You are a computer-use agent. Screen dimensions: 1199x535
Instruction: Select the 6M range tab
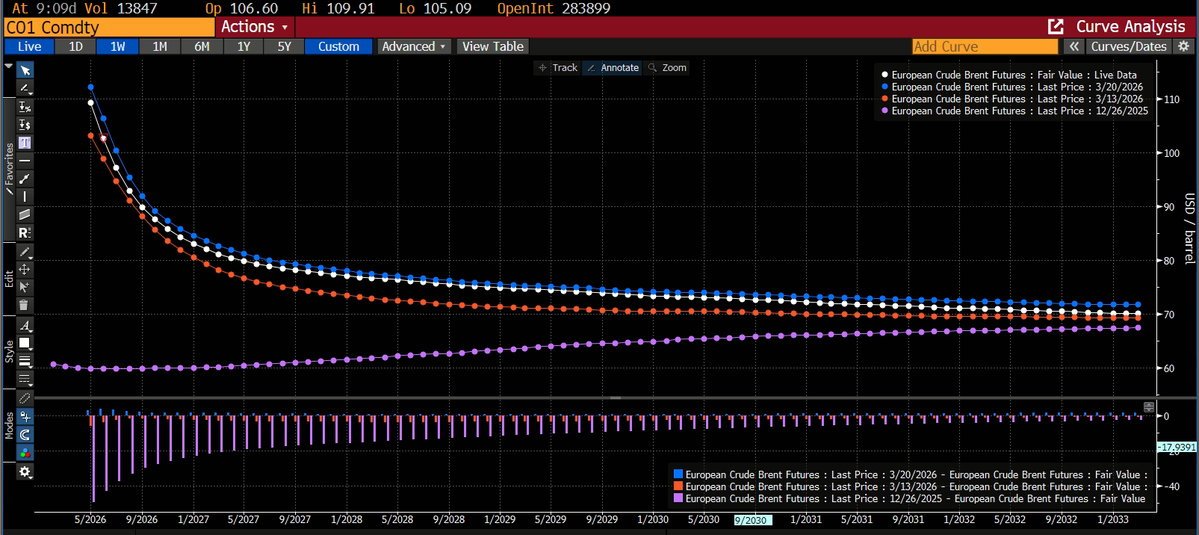coord(201,47)
